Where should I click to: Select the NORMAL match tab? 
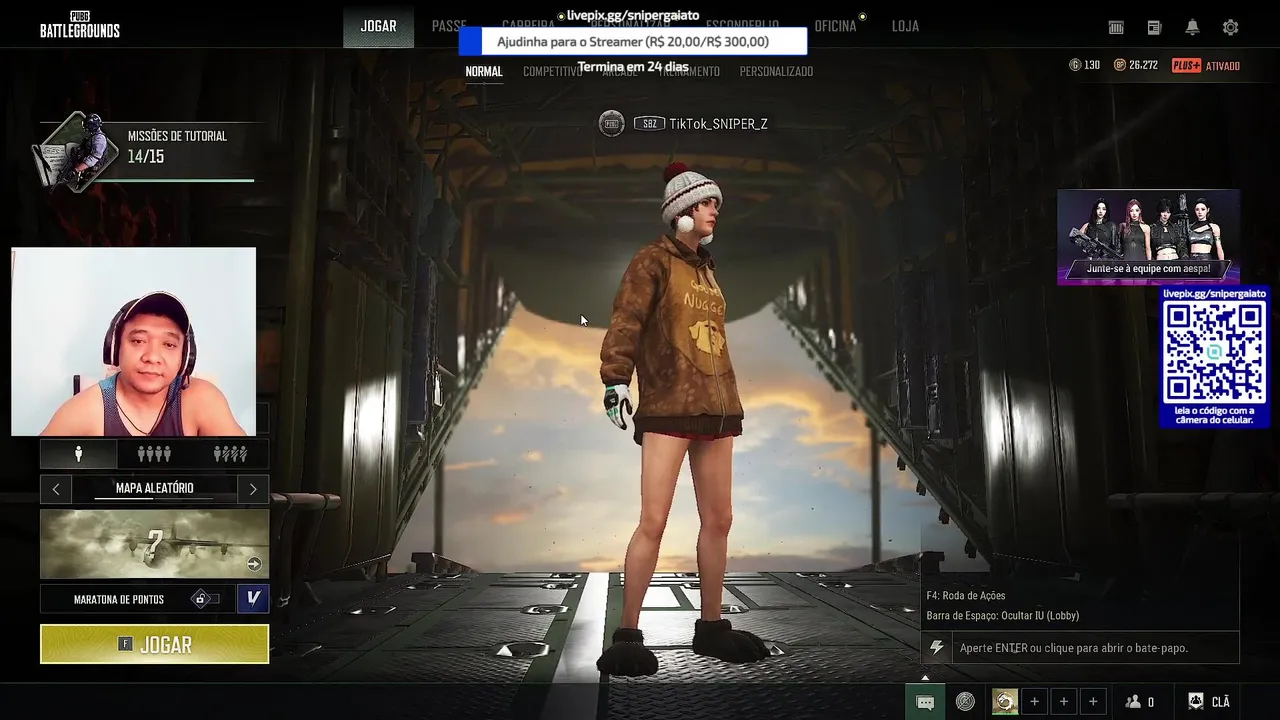tap(484, 72)
